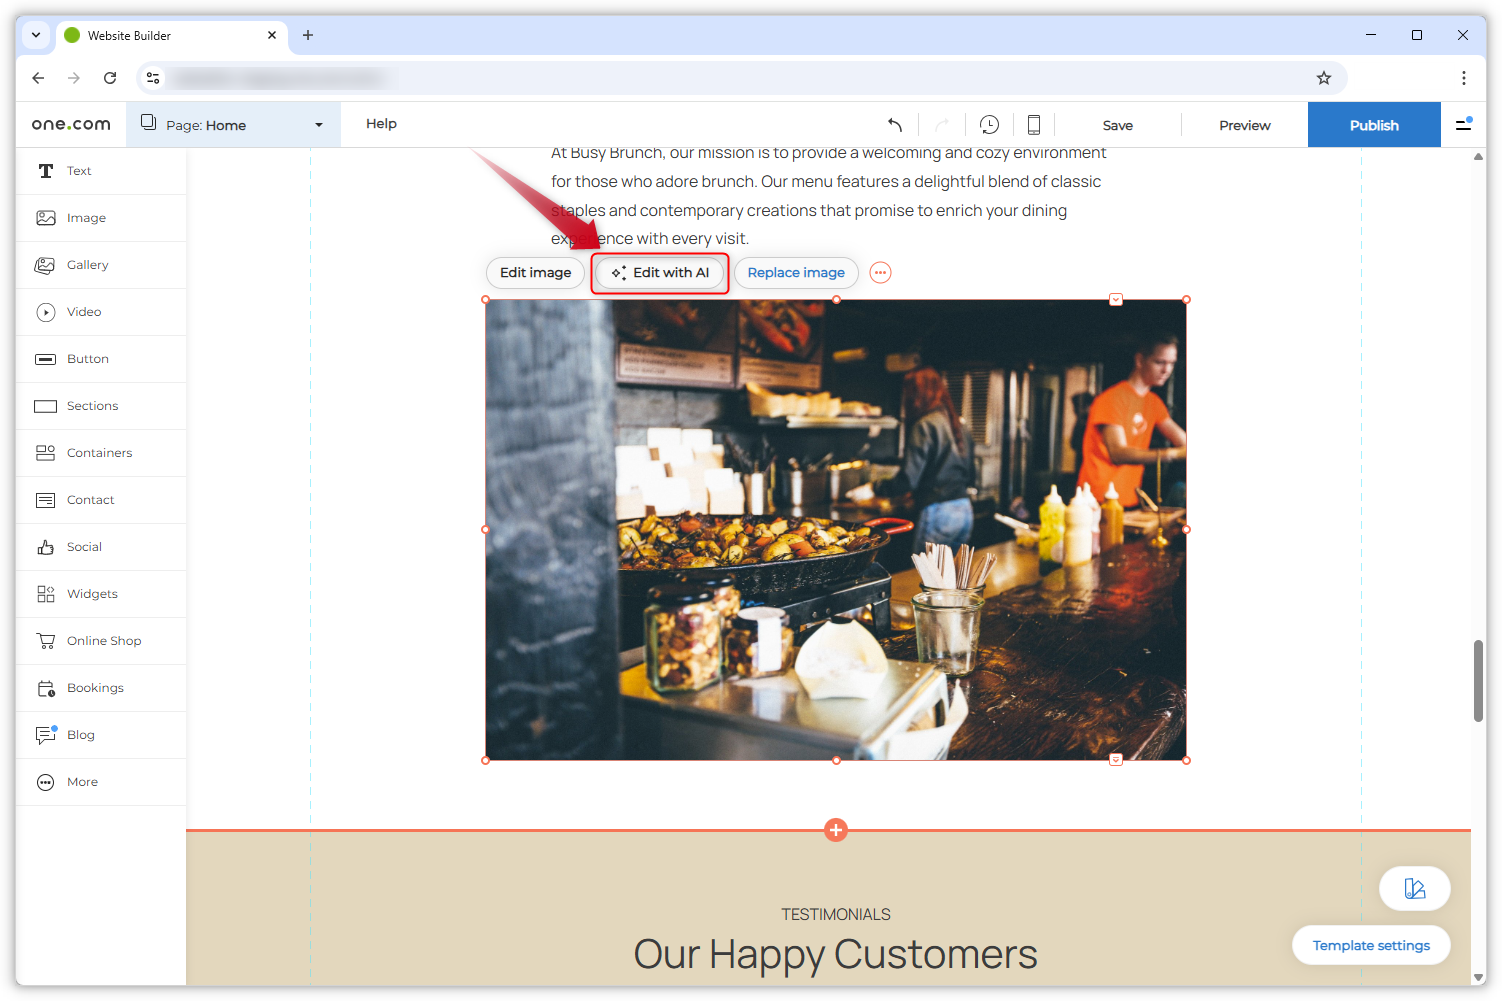Click Edit with AI on the image
The width and height of the screenshot is (1502, 1001).
[659, 272]
